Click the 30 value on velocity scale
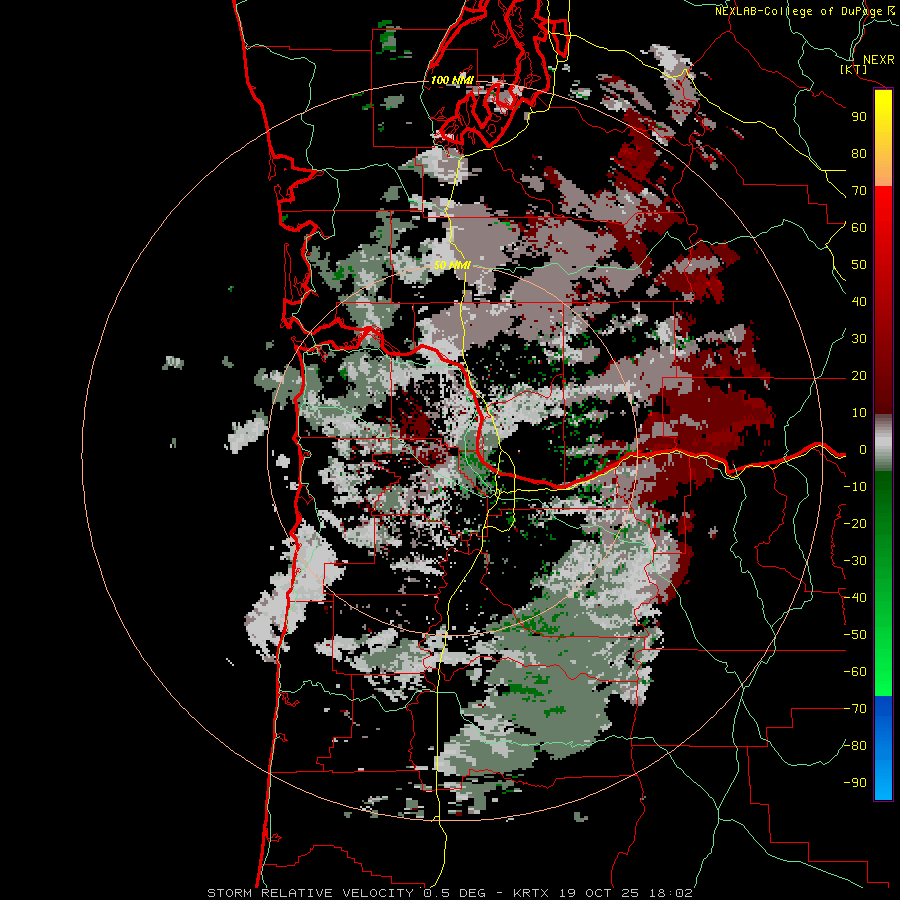This screenshot has height=900, width=900. [x=859, y=339]
